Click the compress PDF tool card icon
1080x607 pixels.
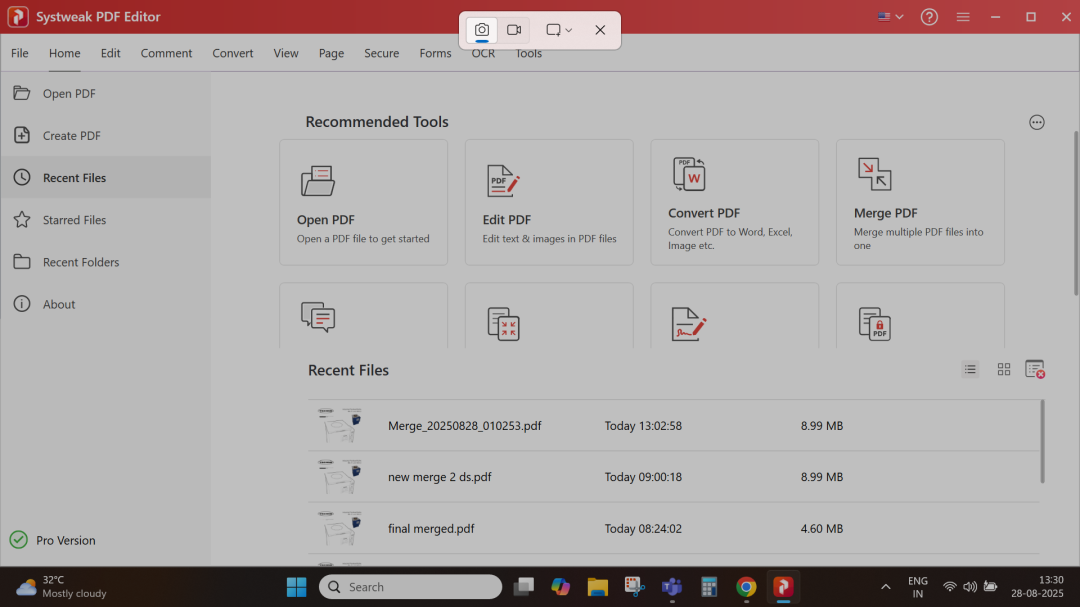tap(503, 324)
